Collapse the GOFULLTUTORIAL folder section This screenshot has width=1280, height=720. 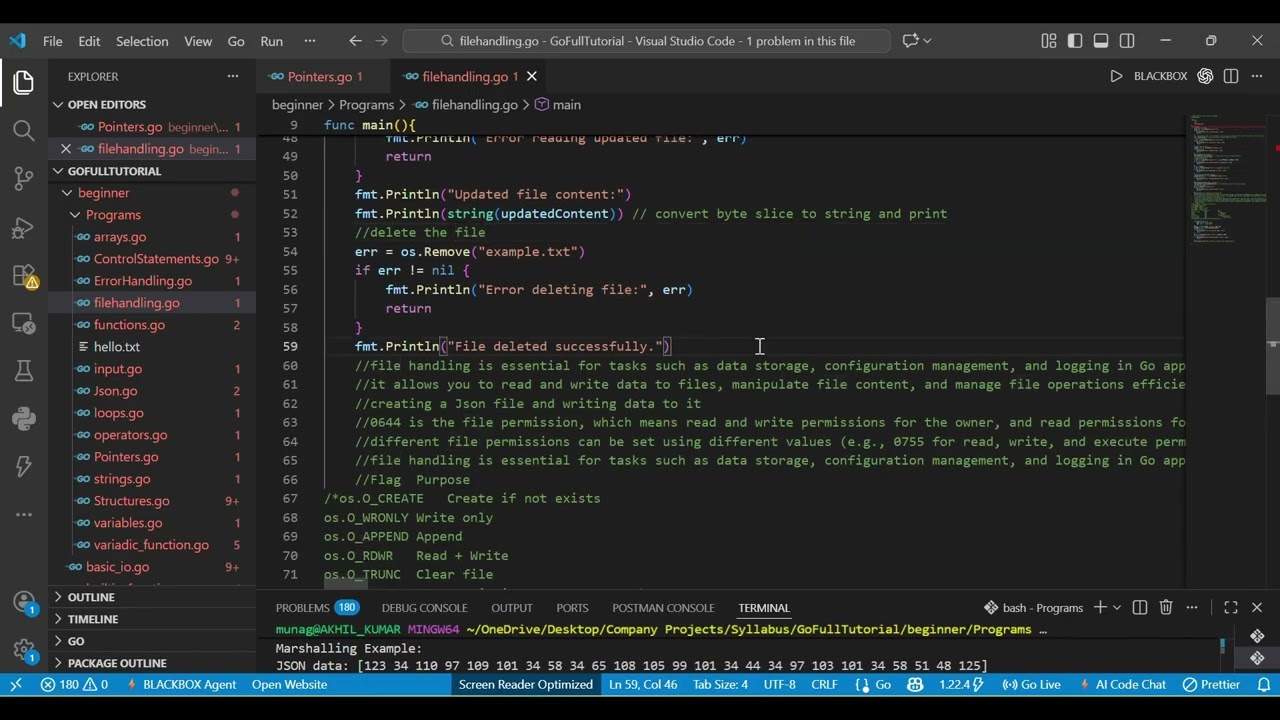click(x=152, y=171)
